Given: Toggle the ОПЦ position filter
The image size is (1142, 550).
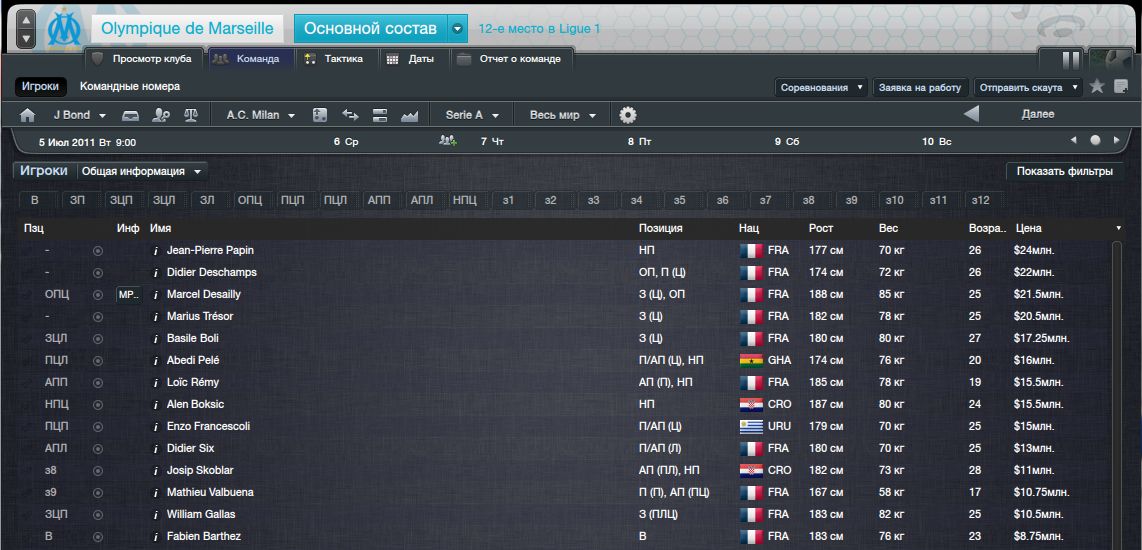Looking at the screenshot, I should pyautogui.click(x=250, y=200).
